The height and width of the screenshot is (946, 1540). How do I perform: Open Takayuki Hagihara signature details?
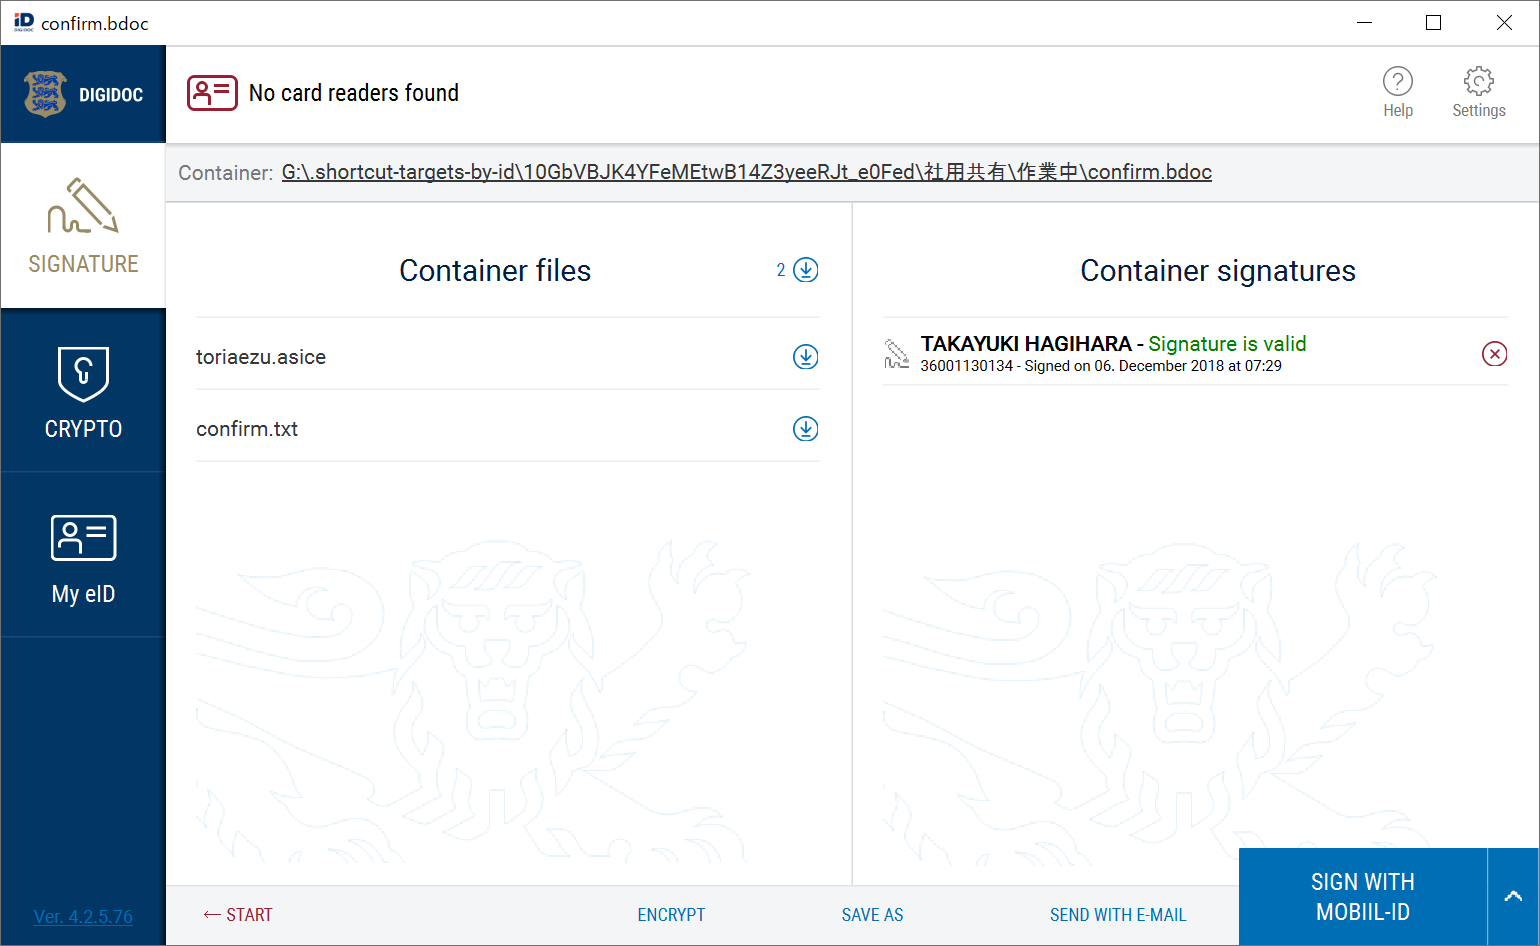(1195, 353)
